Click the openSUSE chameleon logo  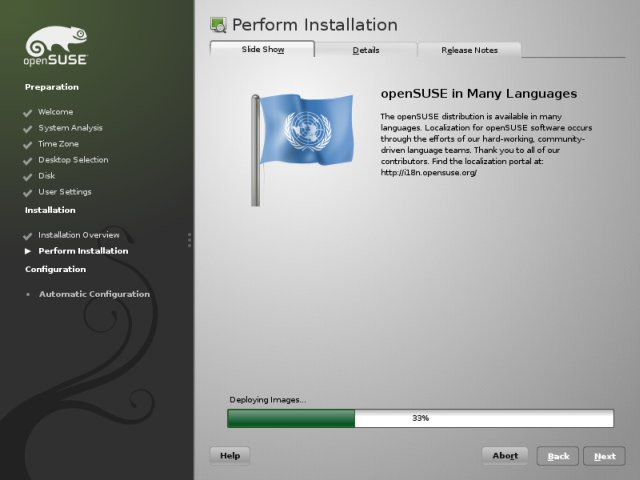pos(56,46)
